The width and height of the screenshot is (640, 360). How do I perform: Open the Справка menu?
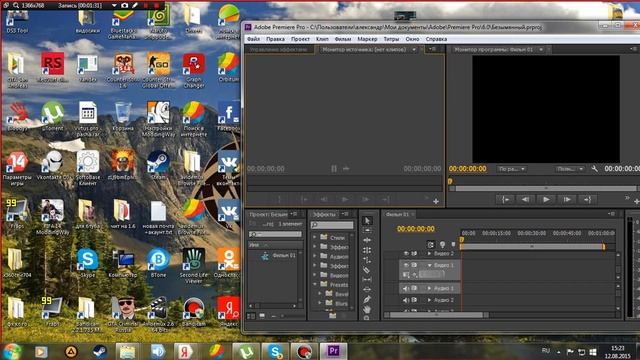tap(436, 39)
